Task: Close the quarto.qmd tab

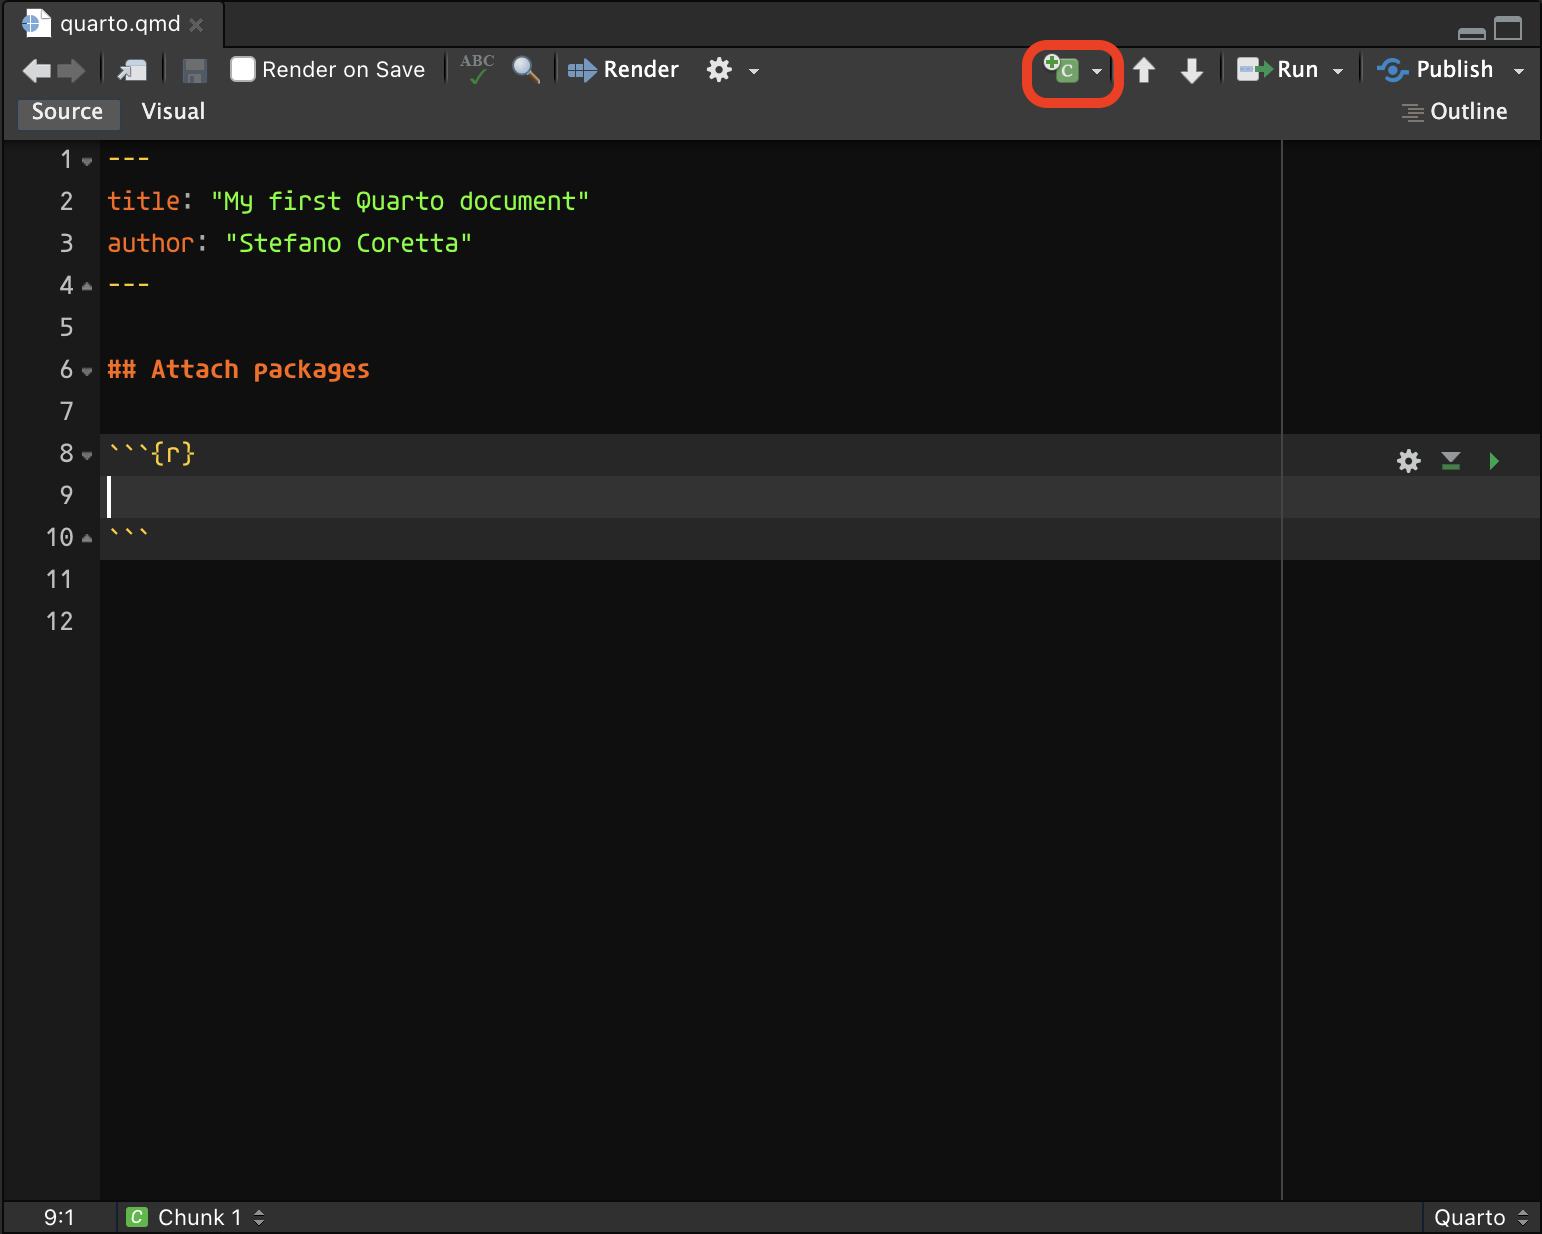Action: [x=197, y=25]
